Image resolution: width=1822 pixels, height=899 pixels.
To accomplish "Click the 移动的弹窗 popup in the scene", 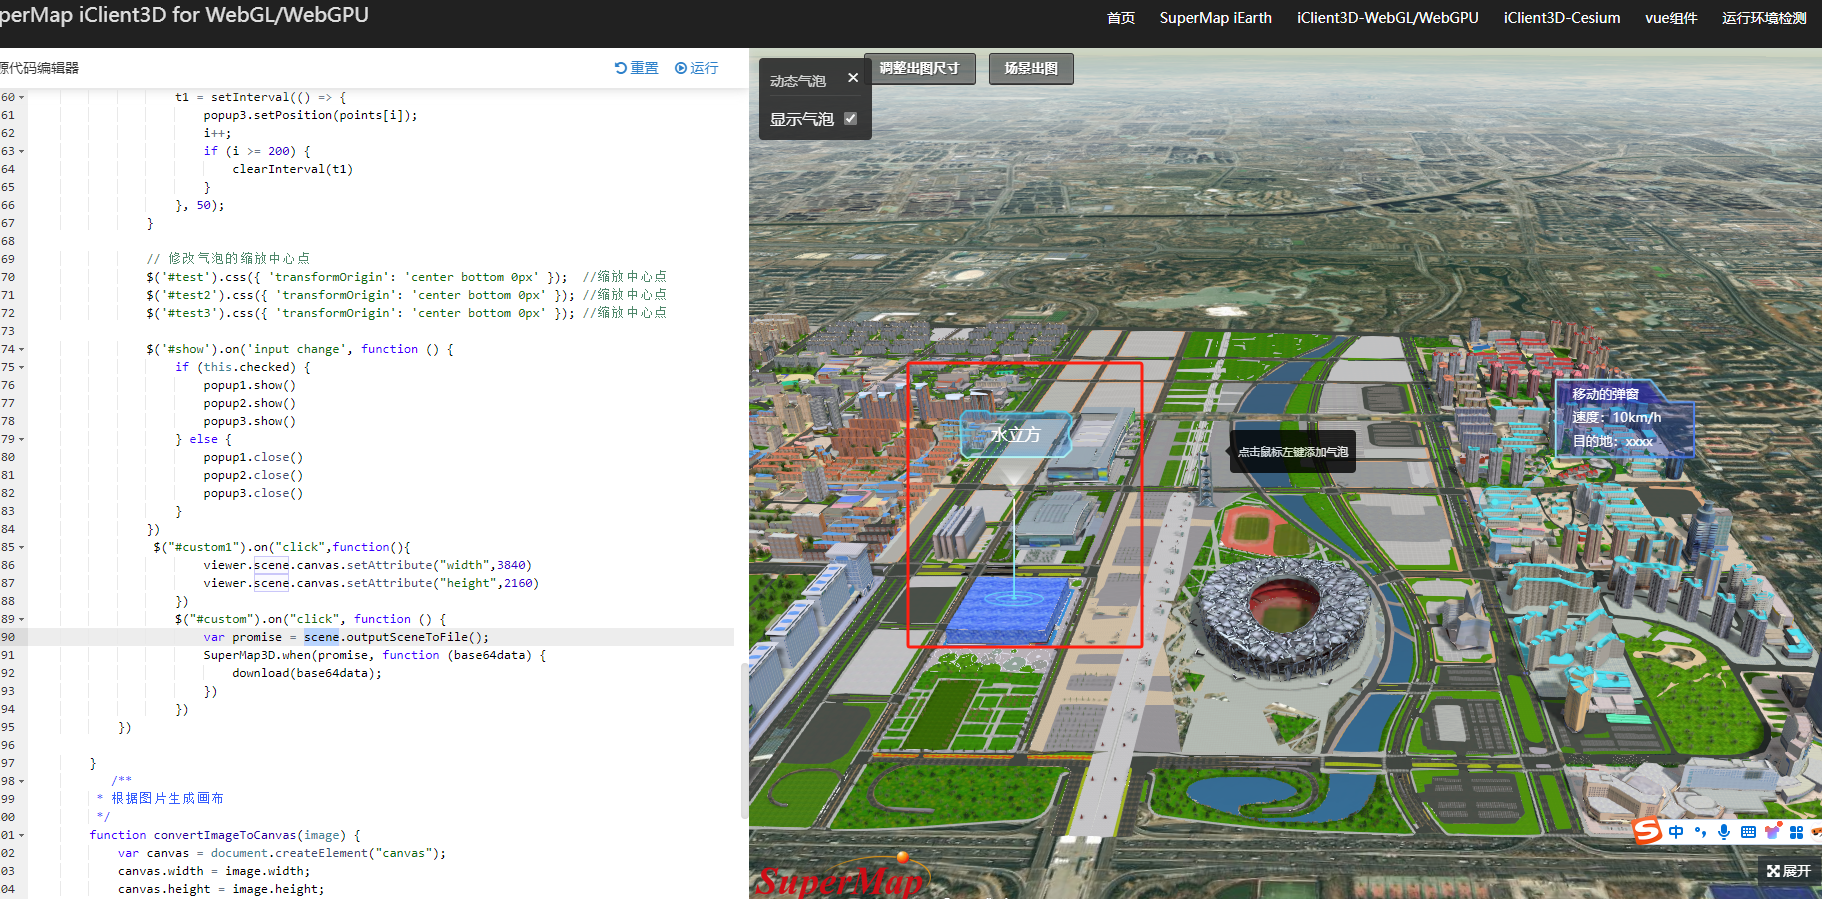I will pos(1624,418).
